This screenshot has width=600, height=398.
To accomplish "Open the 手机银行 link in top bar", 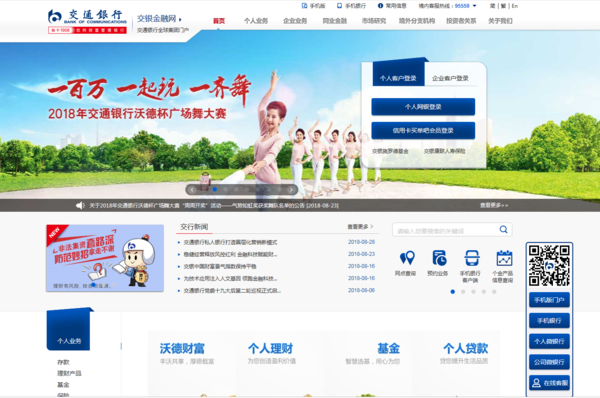I will [x=351, y=6].
